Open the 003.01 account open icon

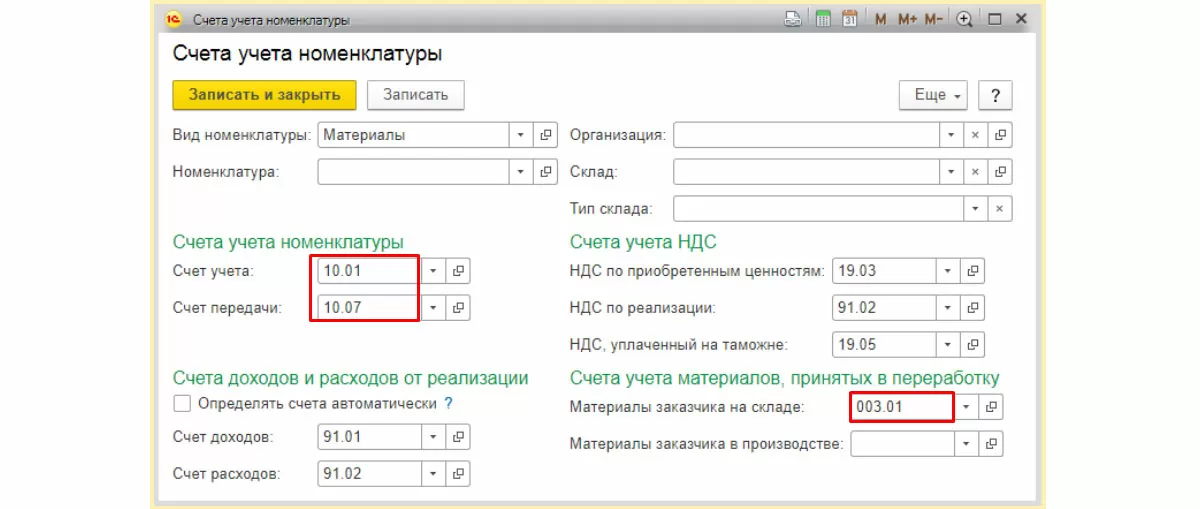point(991,407)
